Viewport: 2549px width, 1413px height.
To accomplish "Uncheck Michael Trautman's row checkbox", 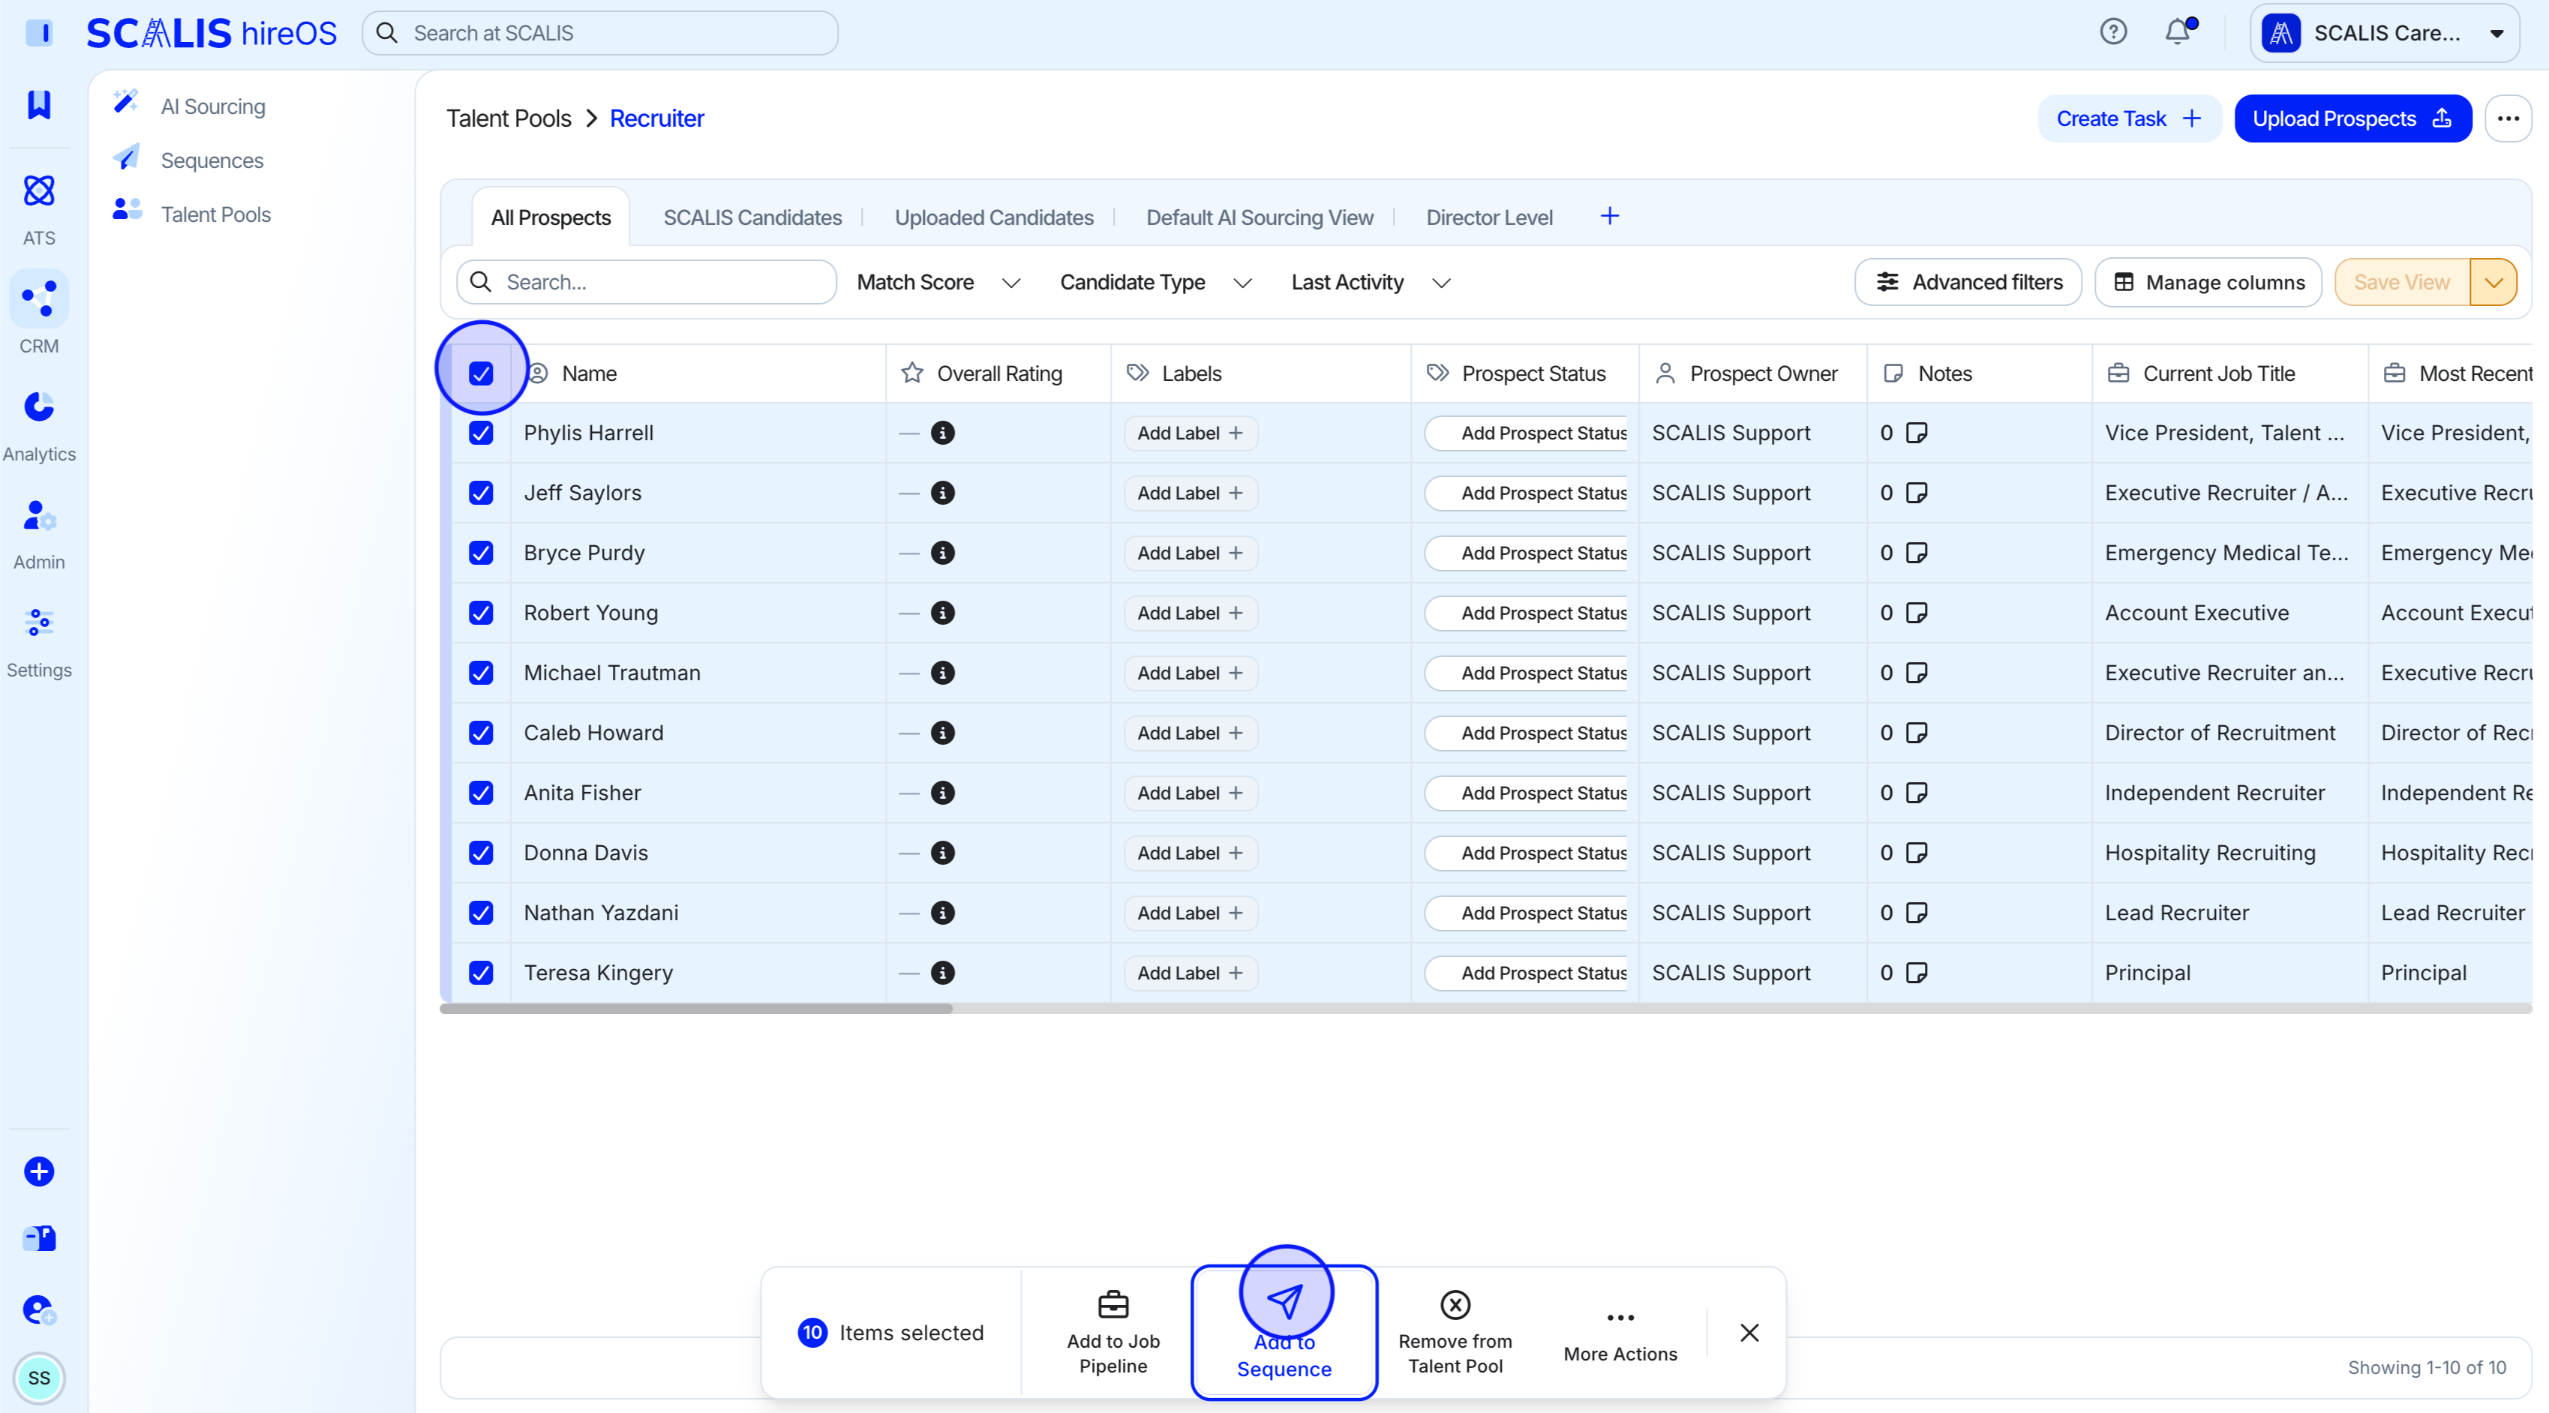I will [481, 673].
